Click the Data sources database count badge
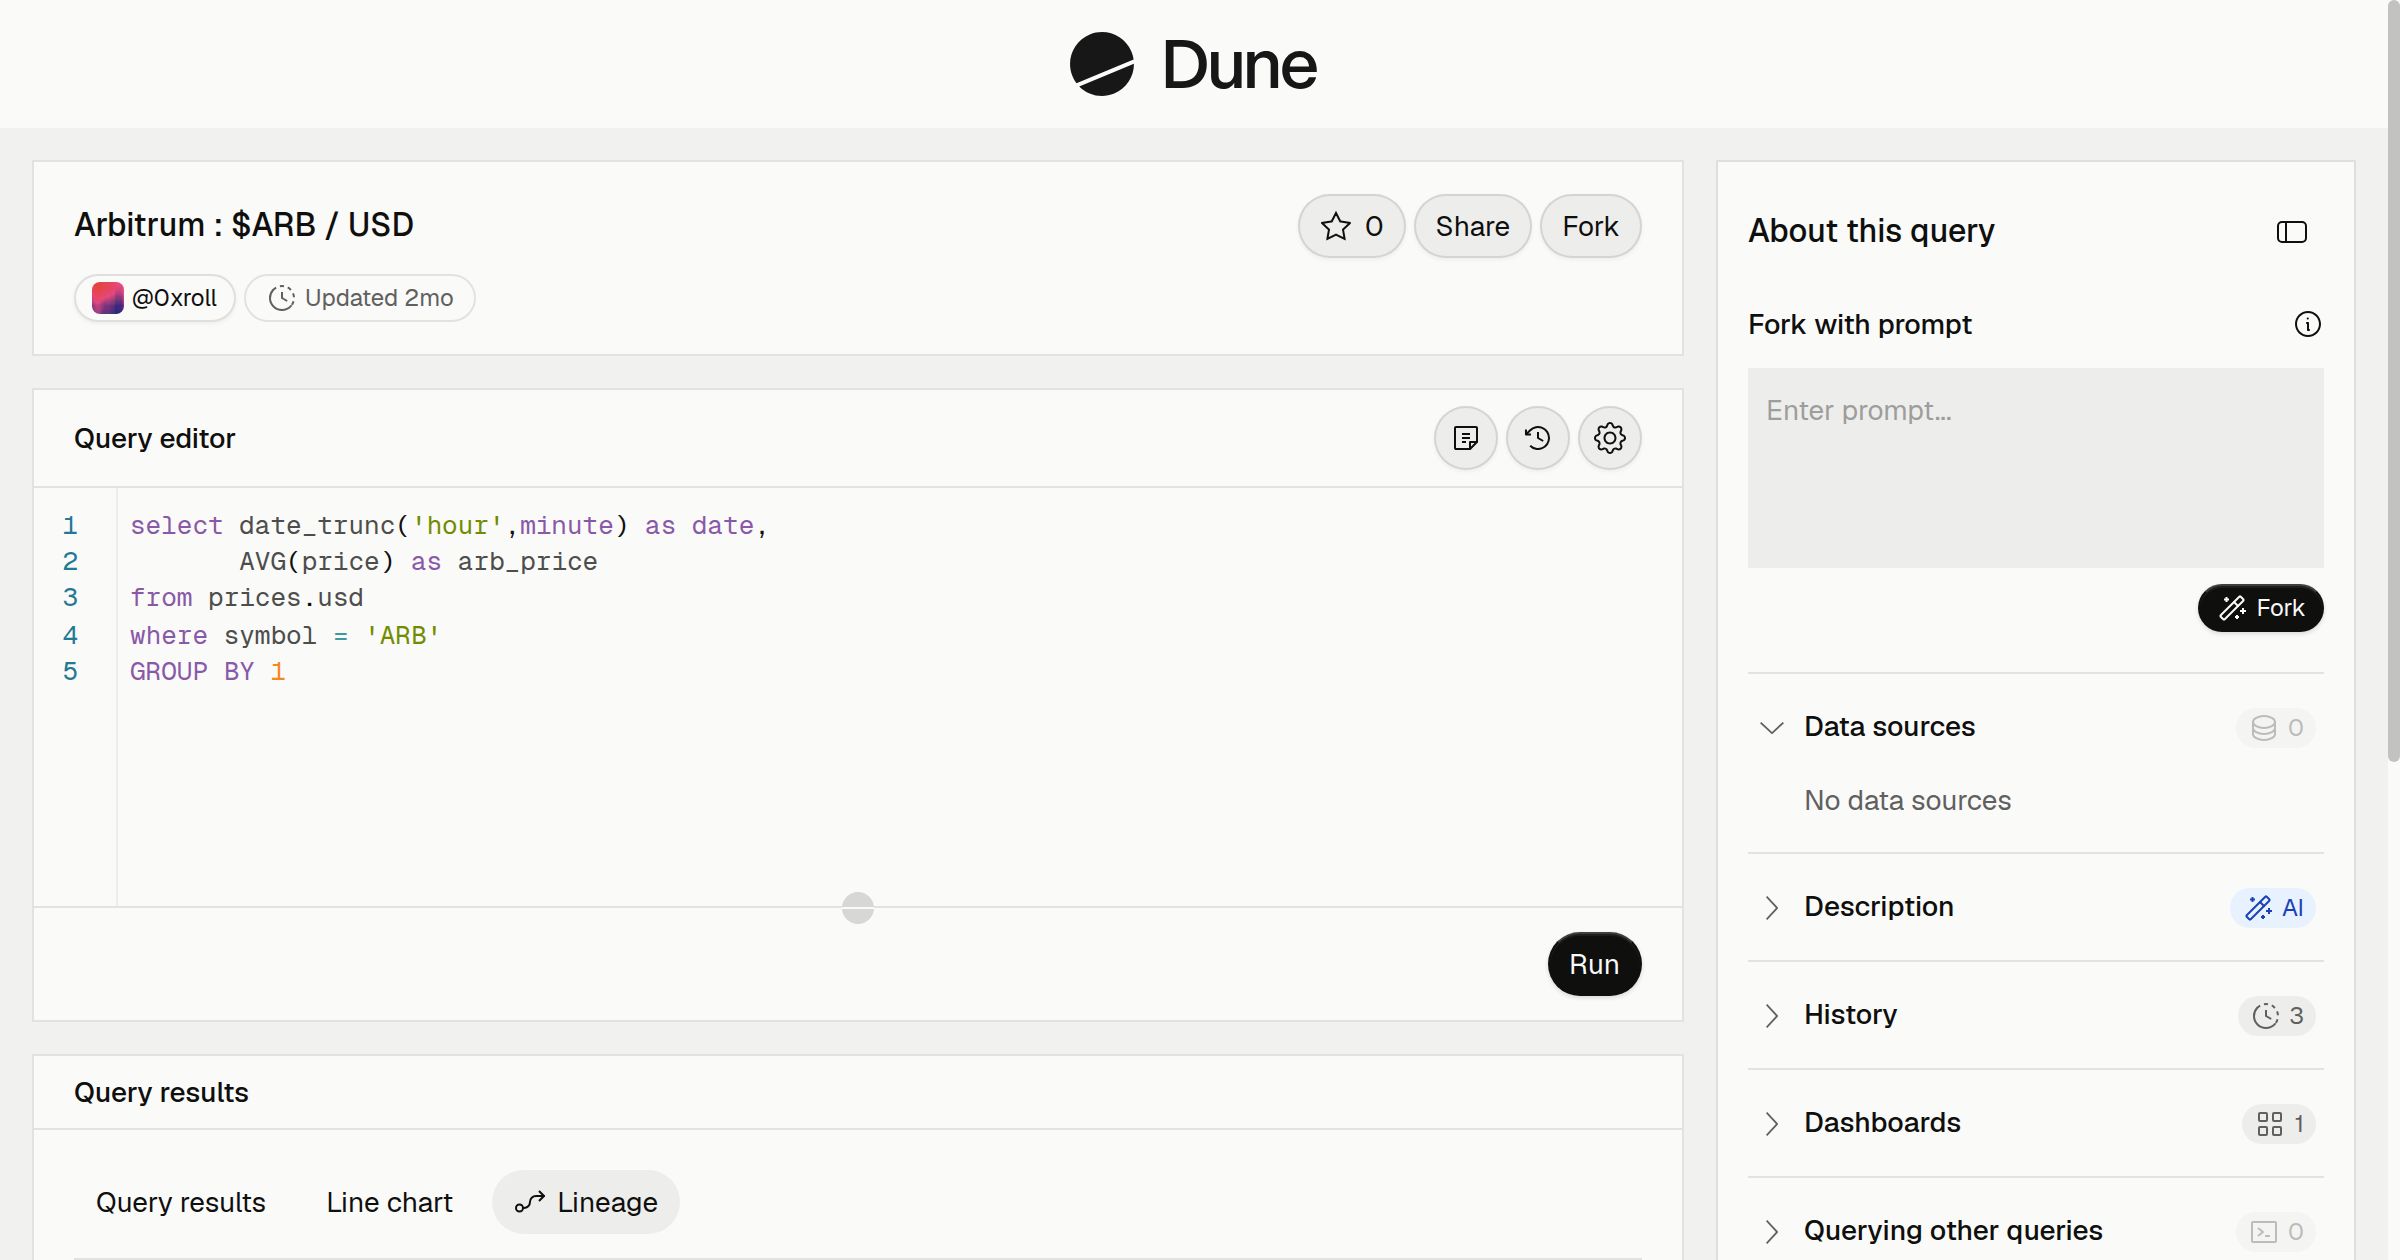The width and height of the screenshot is (2400, 1260). pos(2276,728)
